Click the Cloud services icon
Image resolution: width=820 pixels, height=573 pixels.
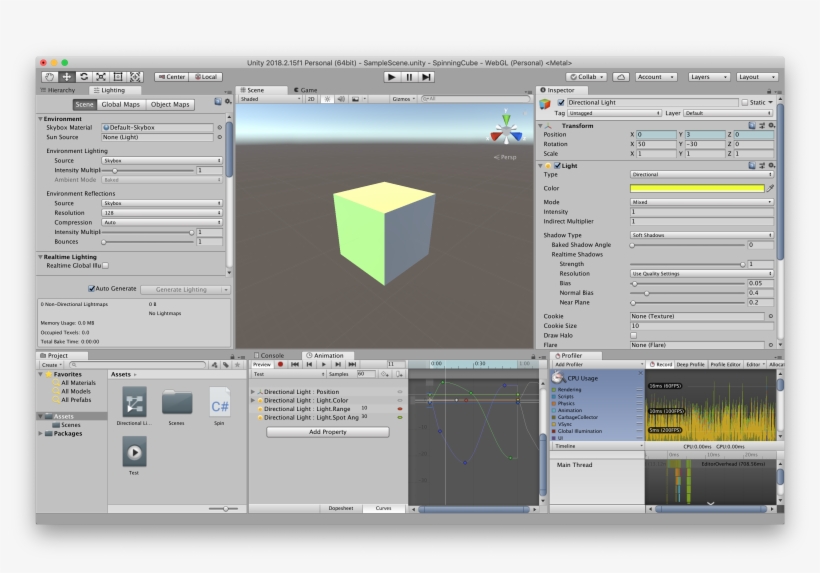tap(620, 77)
